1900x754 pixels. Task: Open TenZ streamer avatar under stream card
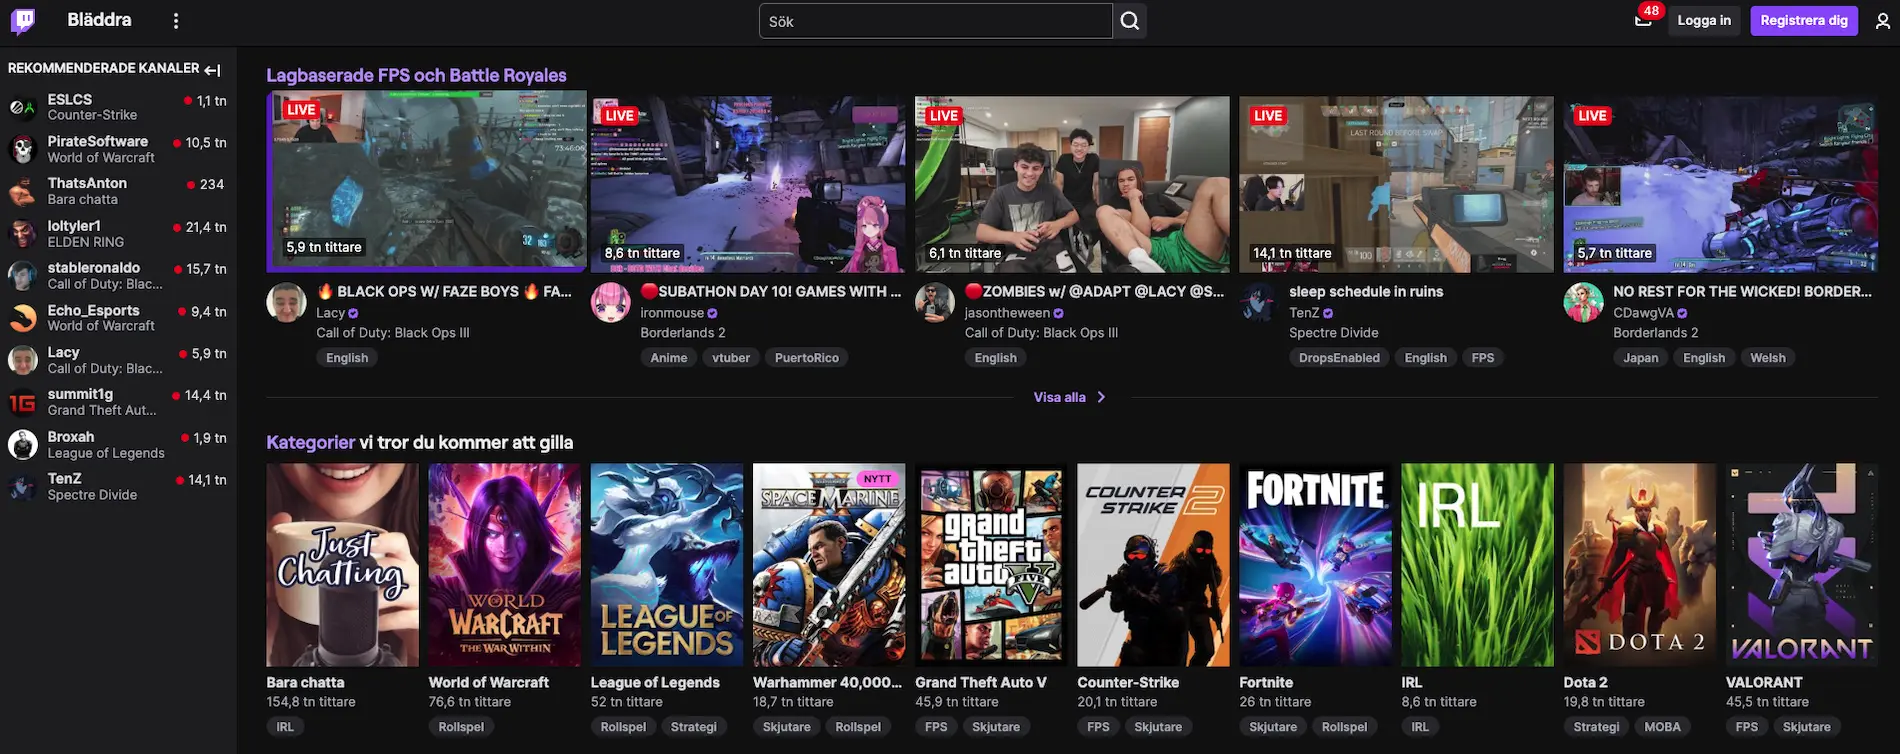(1259, 302)
